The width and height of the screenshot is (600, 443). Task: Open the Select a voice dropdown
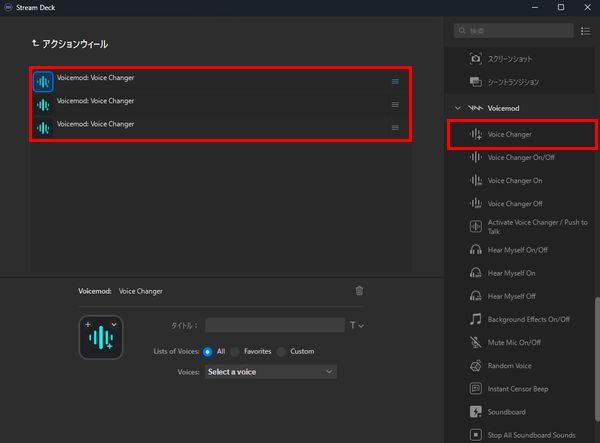pyautogui.click(x=271, y=371)
